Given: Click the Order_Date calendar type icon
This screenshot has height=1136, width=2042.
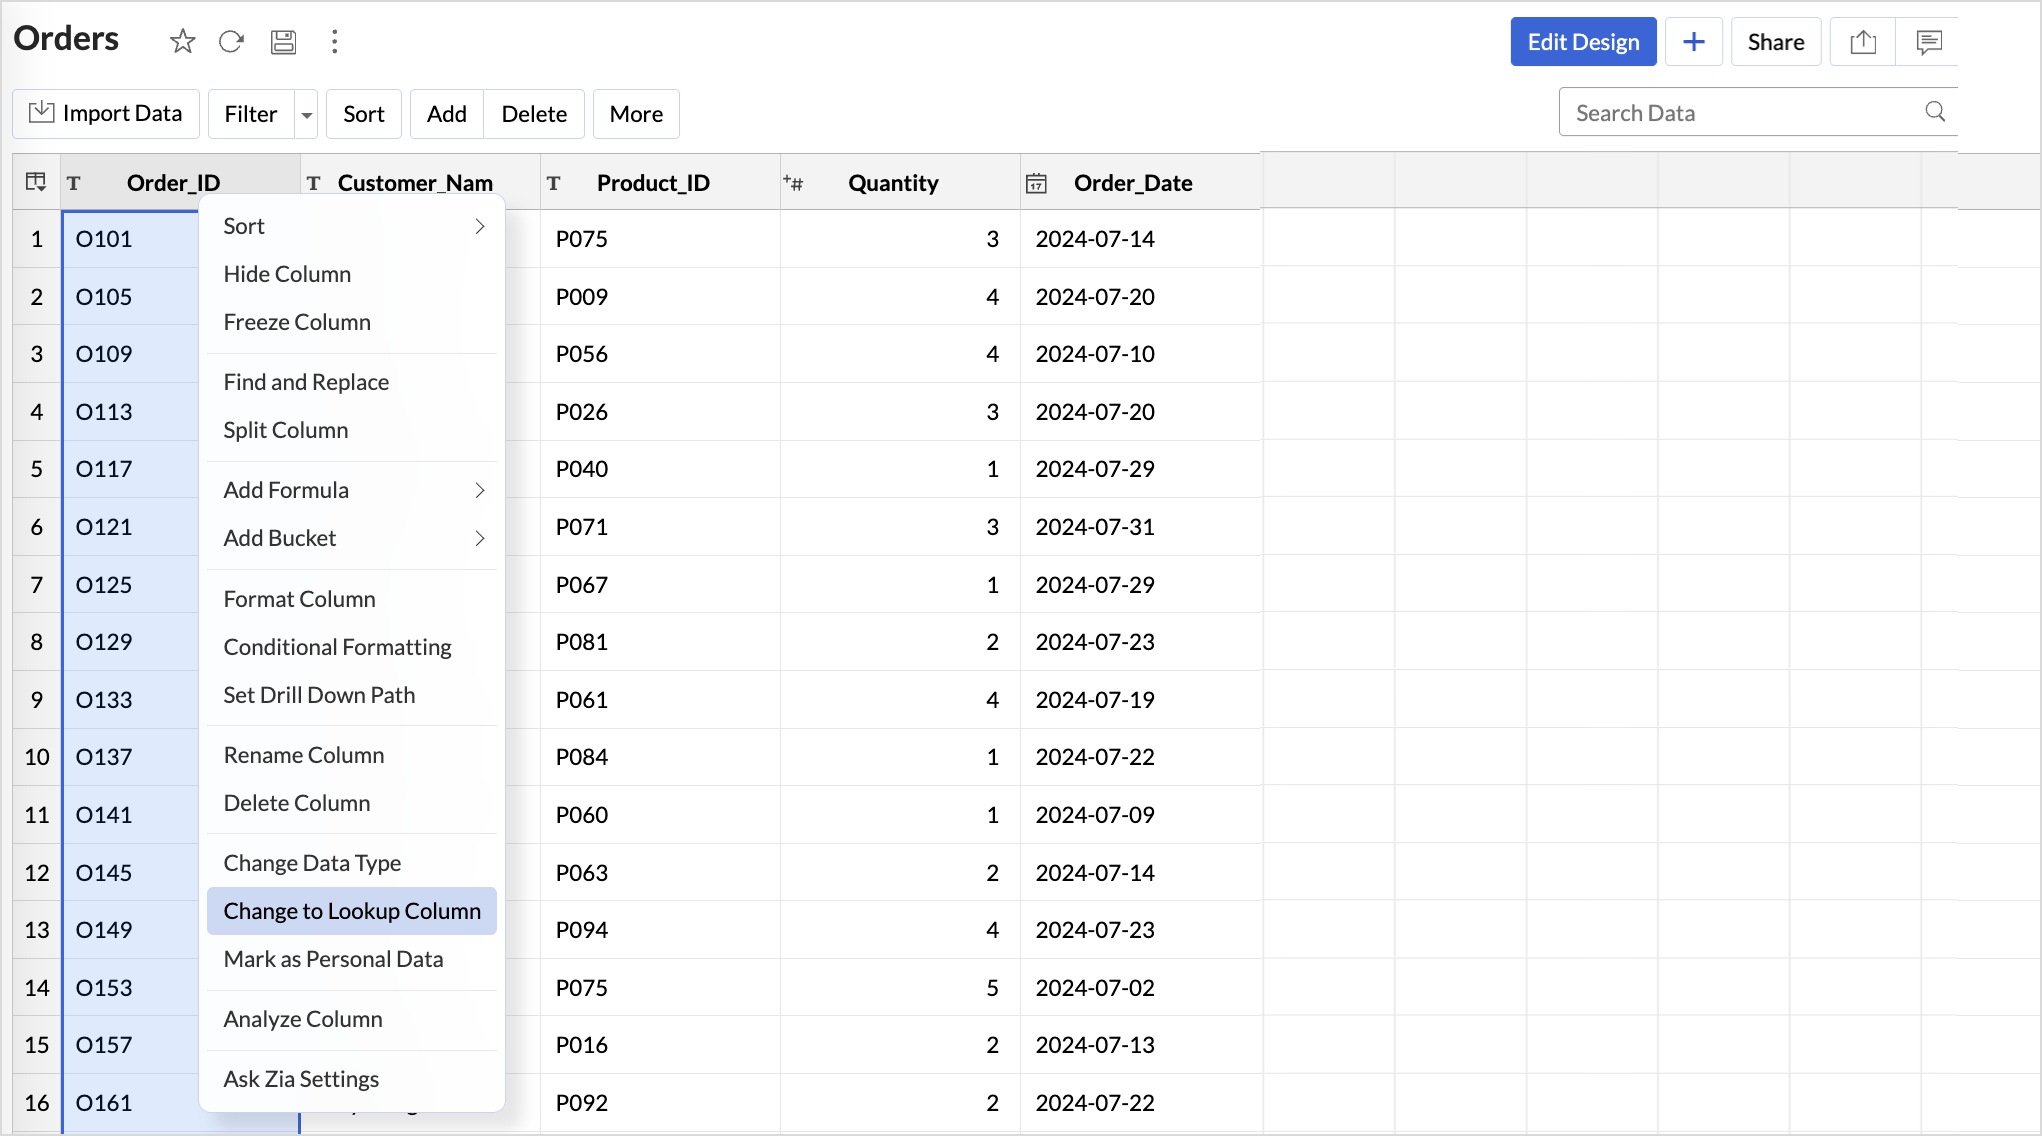Looking at the screenshot, I should click(x=1037, y=183).
